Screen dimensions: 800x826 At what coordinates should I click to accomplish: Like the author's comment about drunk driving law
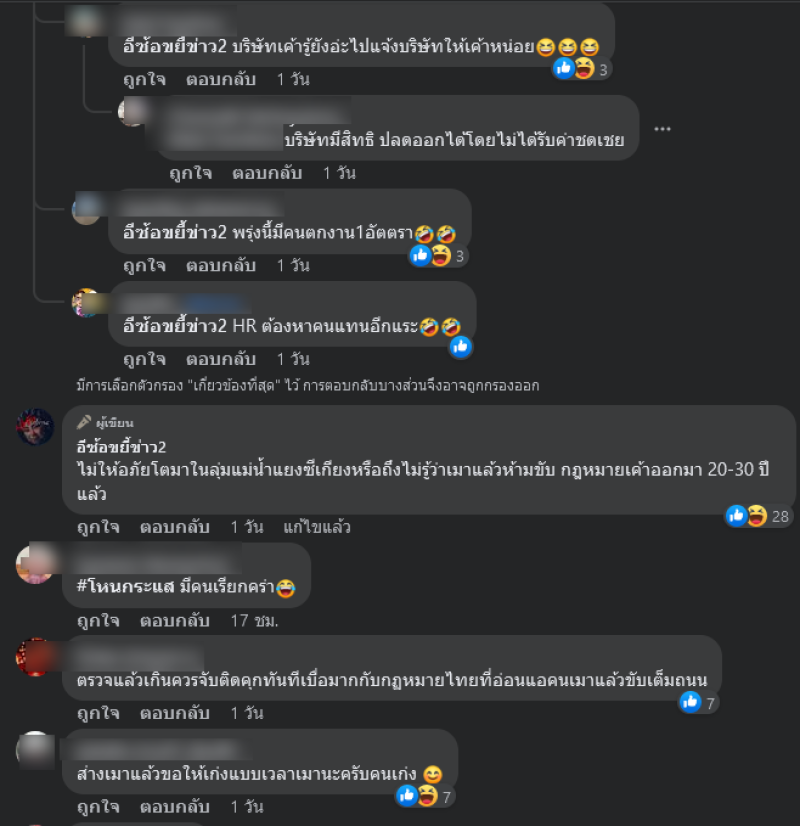98,527
